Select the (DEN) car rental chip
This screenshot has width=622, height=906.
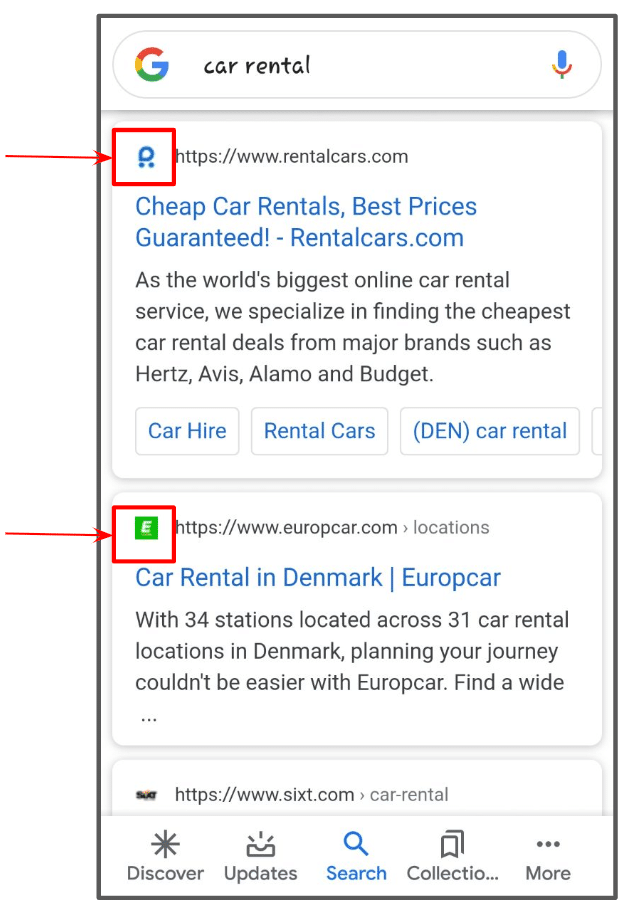[x=490, y=431]
